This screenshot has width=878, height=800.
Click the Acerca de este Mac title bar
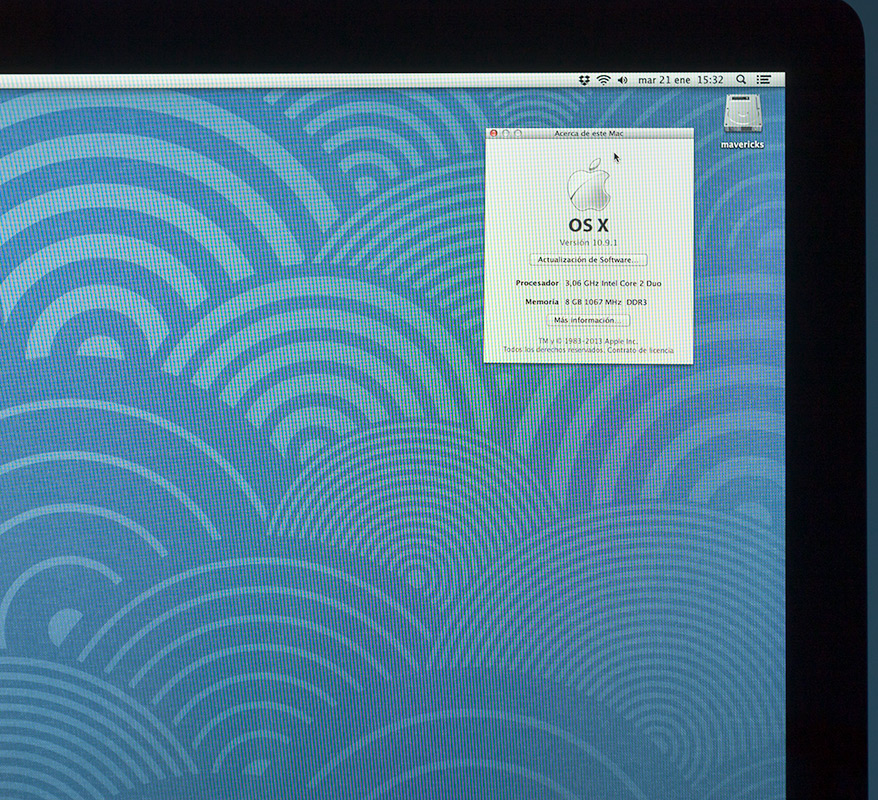tap(589, 133)
